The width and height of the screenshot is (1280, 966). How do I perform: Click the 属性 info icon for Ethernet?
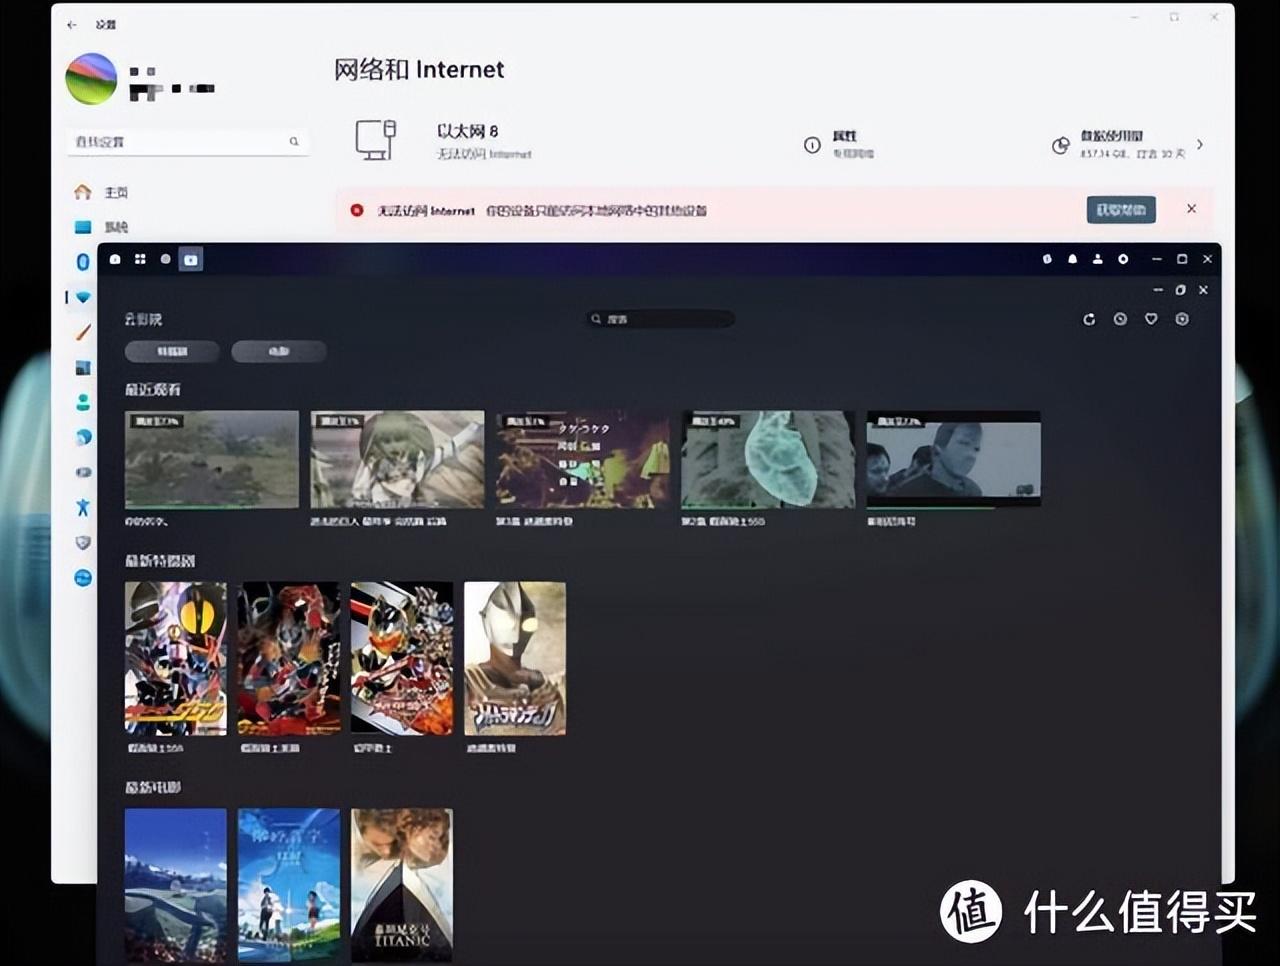pos(812,145)
